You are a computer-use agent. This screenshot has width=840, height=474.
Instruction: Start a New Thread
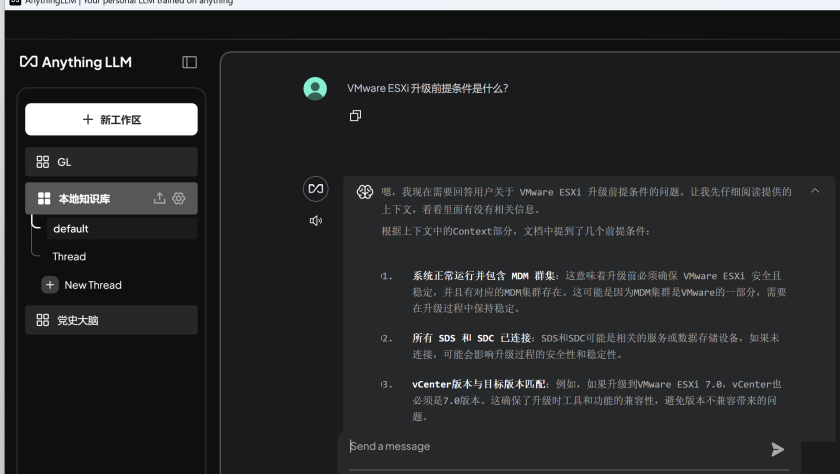click(81, 285)
